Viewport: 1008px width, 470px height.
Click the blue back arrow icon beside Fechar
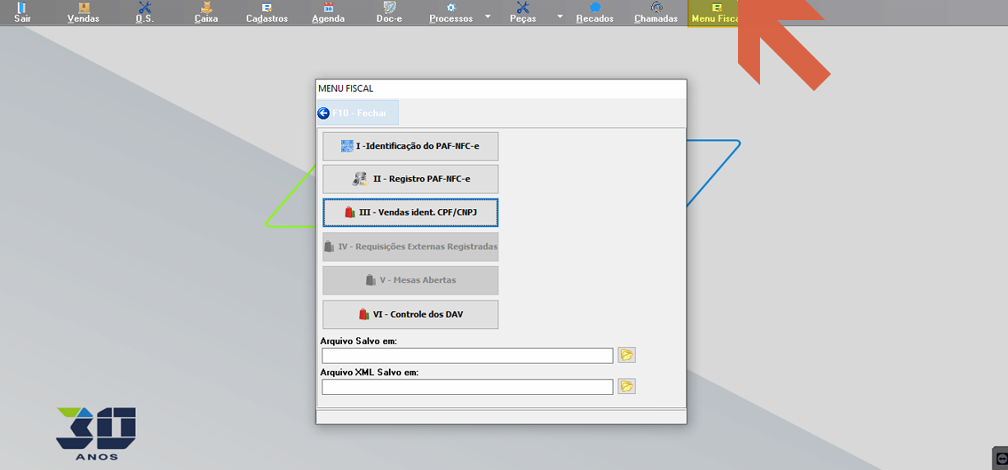click(323, 113)
